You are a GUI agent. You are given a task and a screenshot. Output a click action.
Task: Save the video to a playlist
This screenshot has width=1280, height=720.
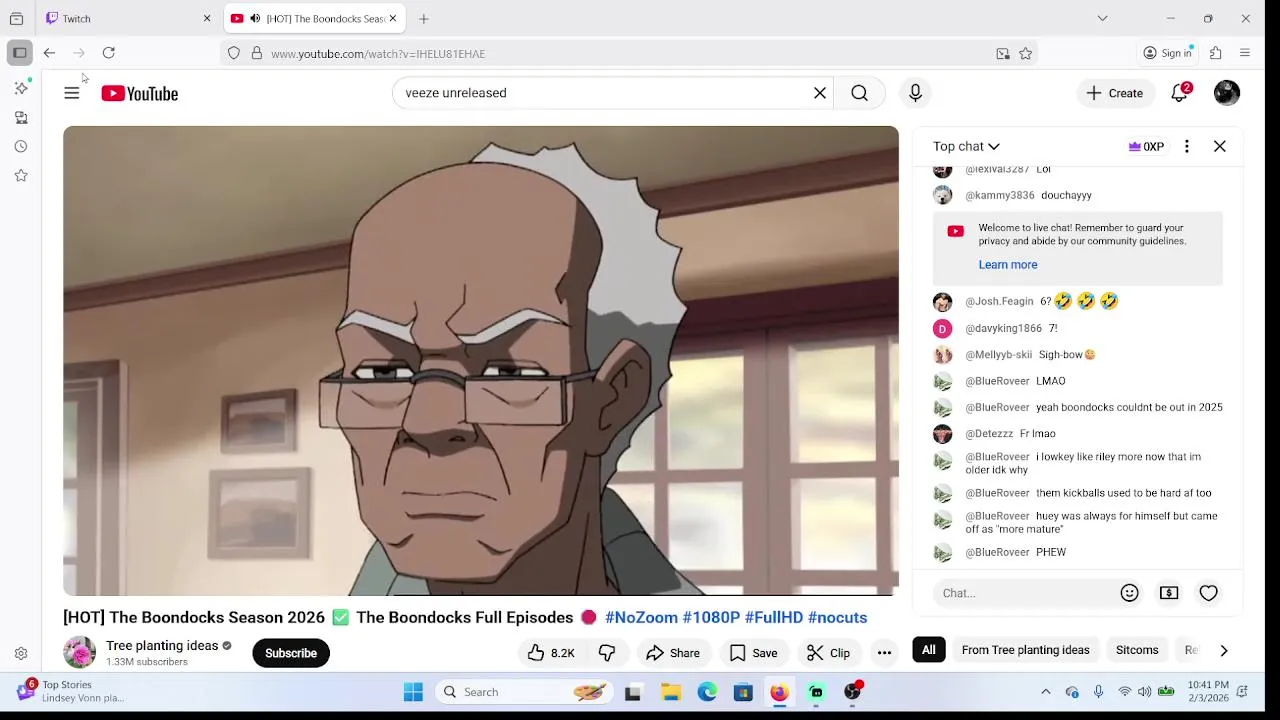753,653
